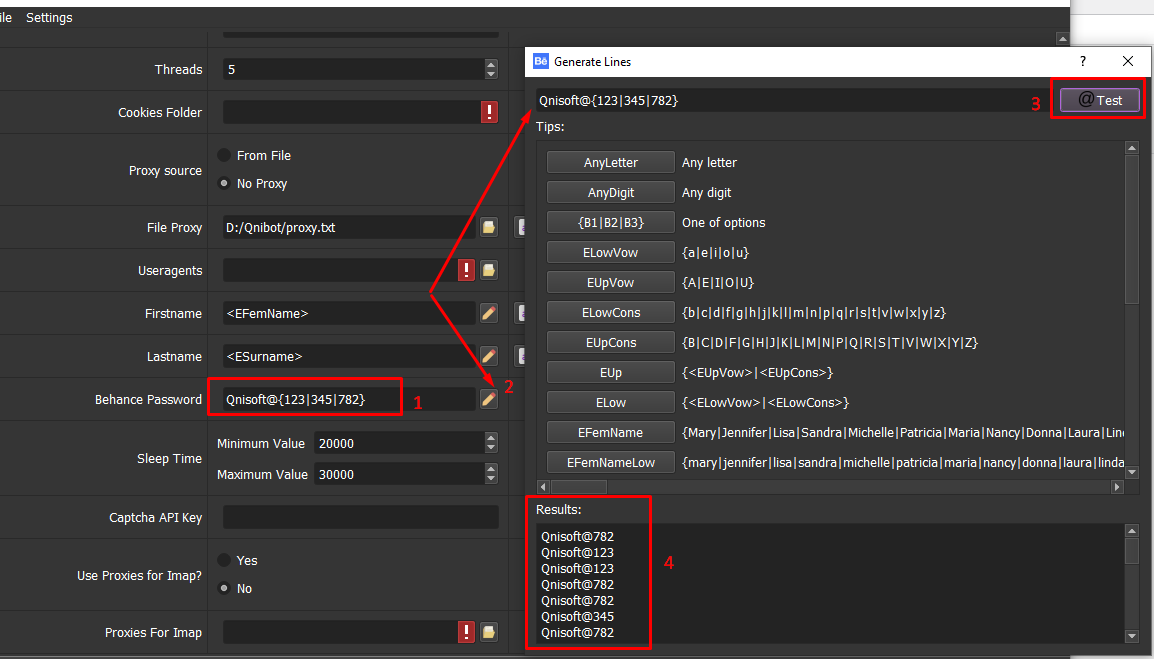1154x659 pixels.
Task: Decrease the Sleep Time Maximum Value
Action: (491, 480)
